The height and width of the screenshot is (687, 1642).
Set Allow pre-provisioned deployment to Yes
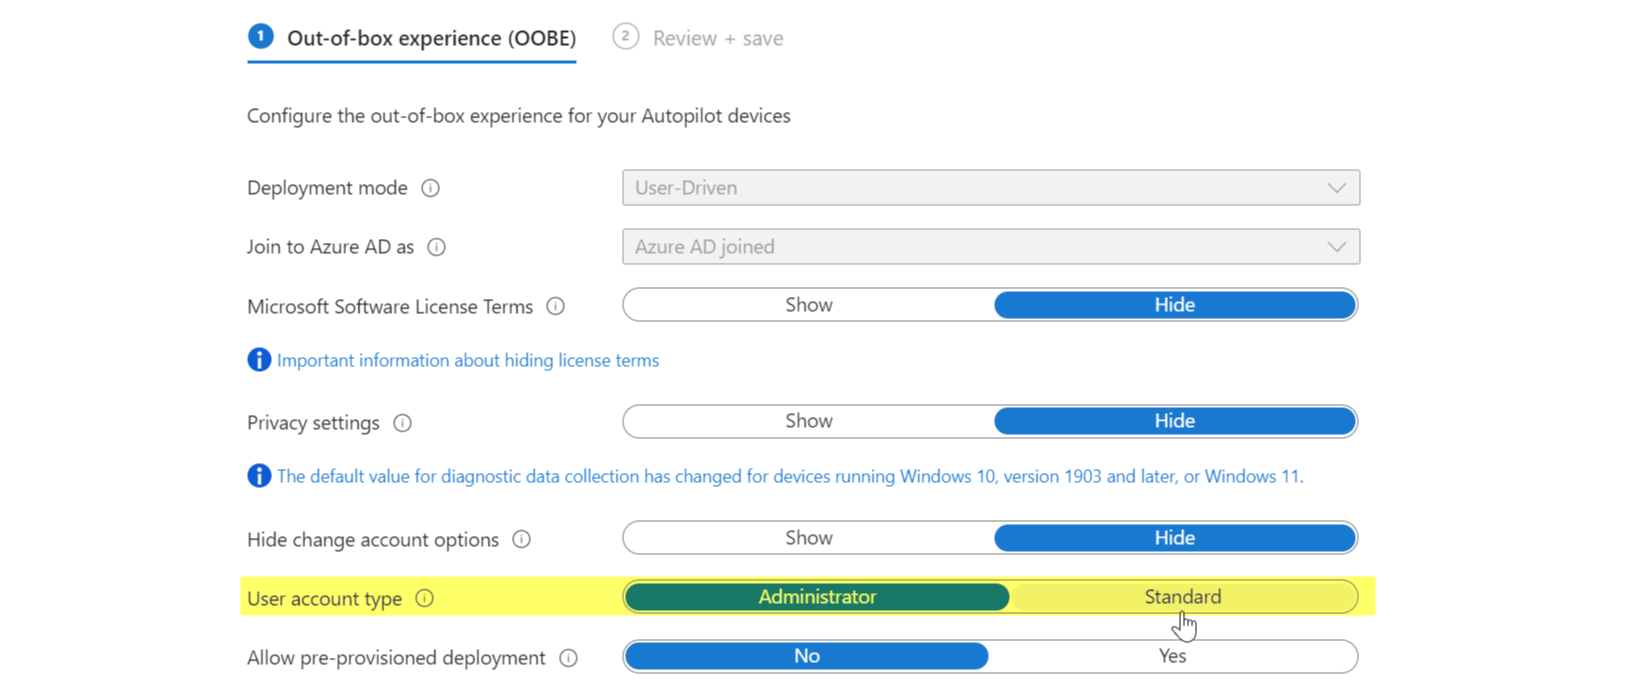pyautogui.click(x=1172, y=656)
